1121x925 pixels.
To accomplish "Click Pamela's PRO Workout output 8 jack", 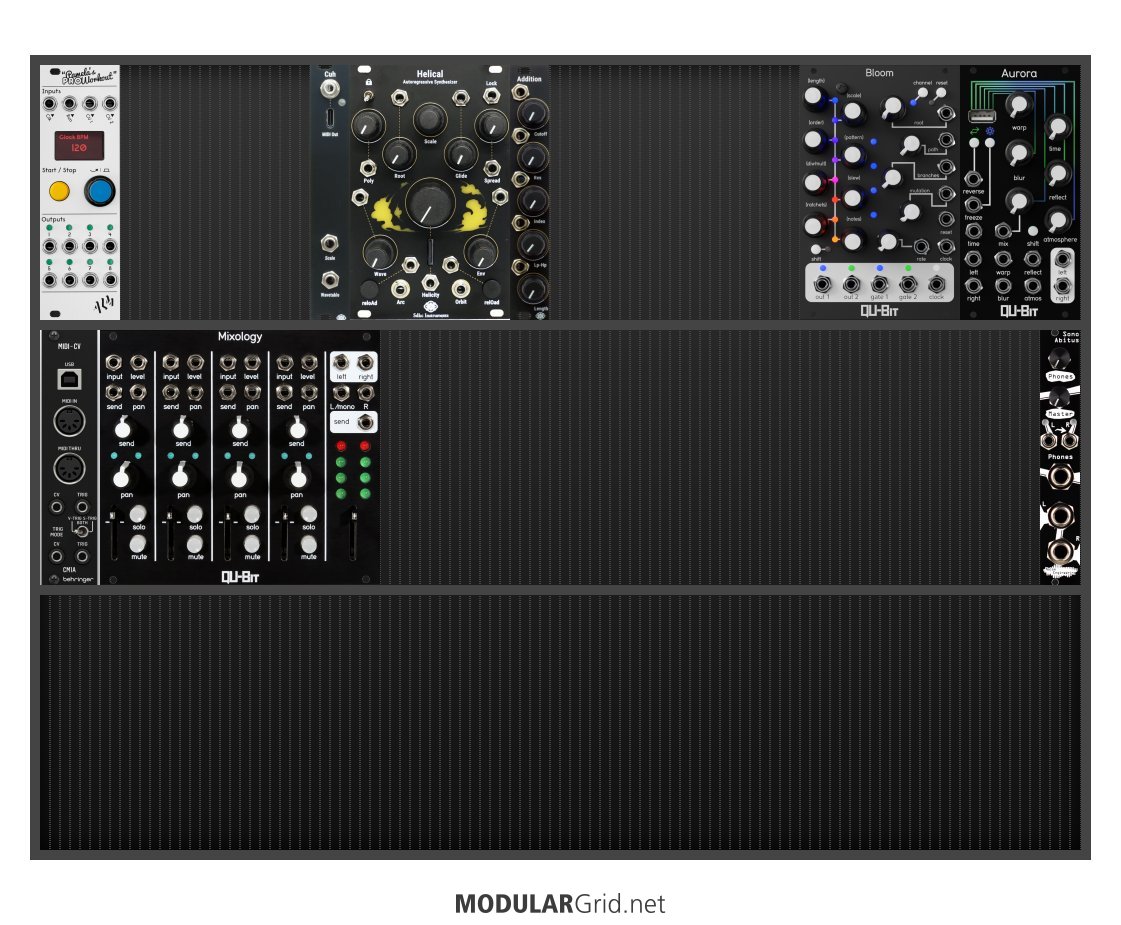I will point(110,280).
